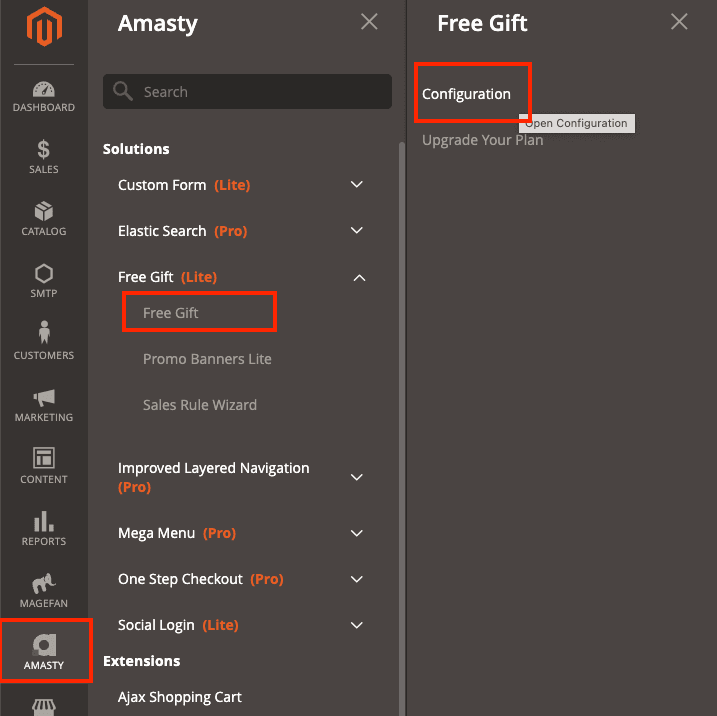Open the Reports sidebar menu
717x716 pixels.
[44, 529]
